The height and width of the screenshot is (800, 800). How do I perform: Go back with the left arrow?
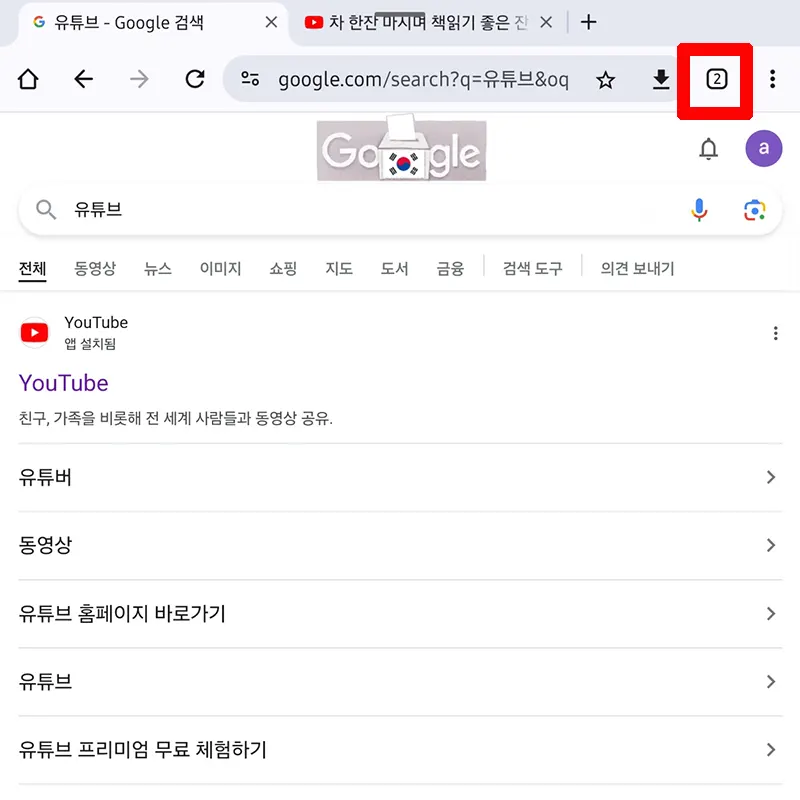pos(83,79)
